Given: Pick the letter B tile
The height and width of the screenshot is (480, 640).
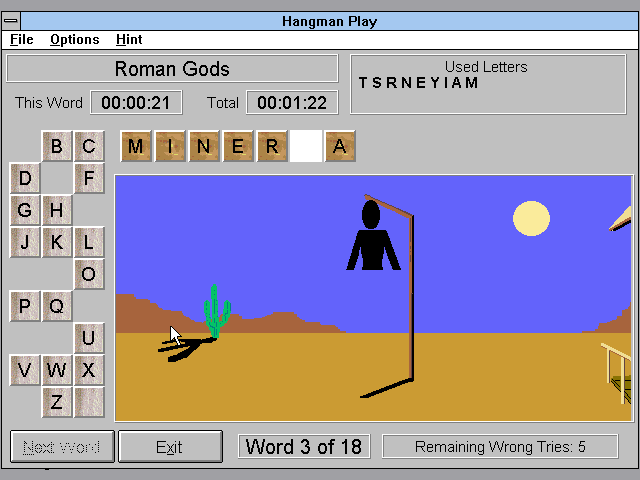Looking at the screenshot, I should [57, 147].
